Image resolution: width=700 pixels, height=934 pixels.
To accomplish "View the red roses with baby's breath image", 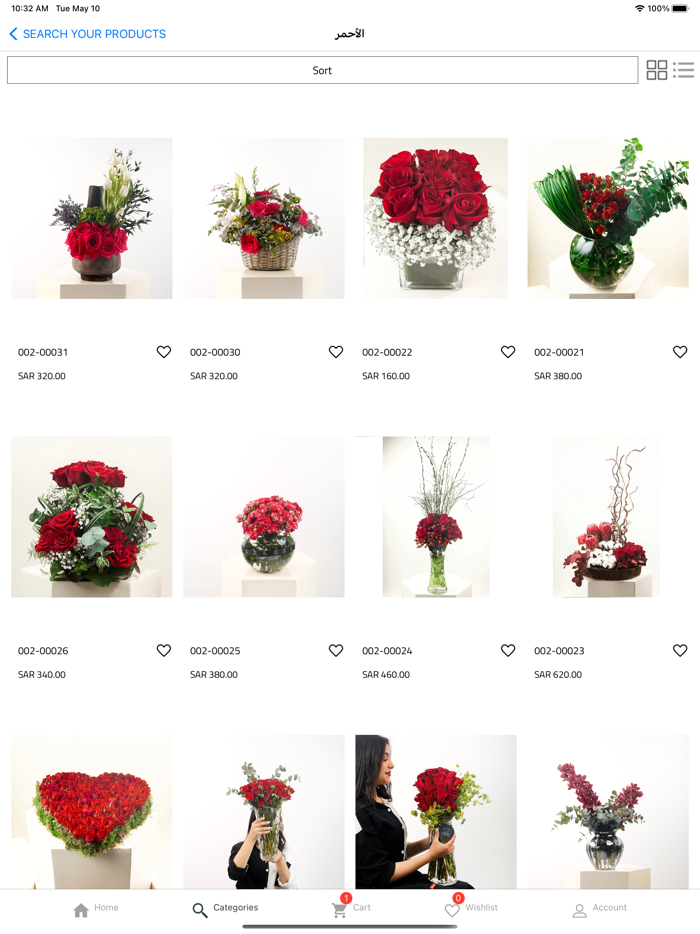I will (x=435, y=218).
